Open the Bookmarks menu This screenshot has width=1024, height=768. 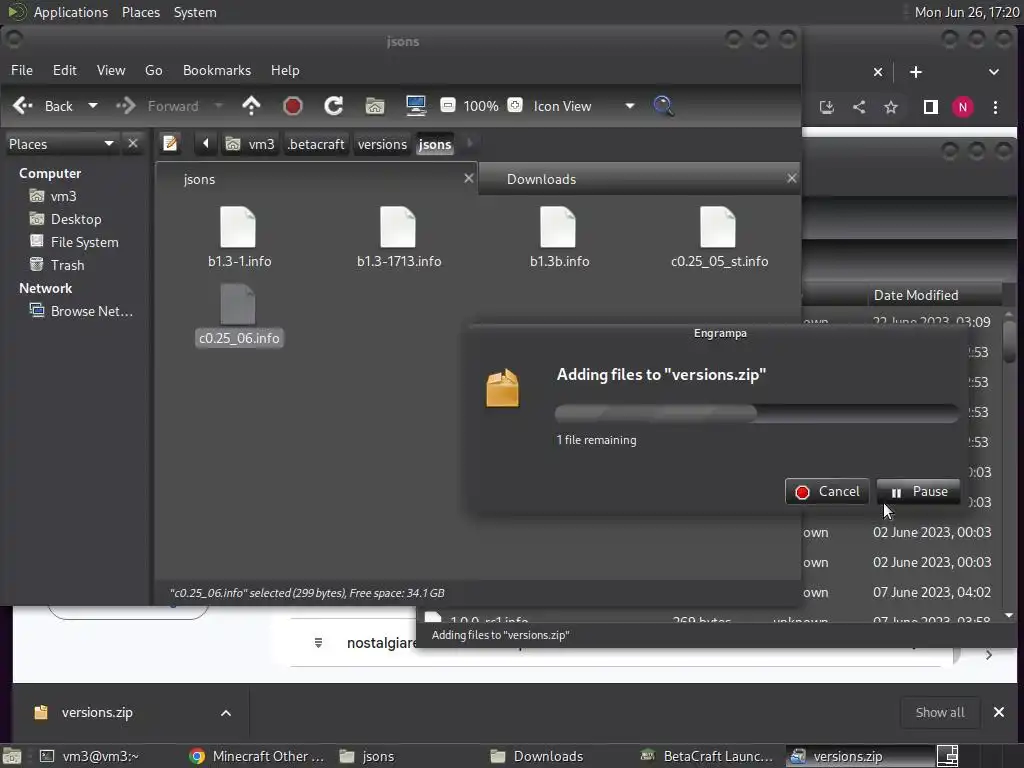point(217,70)
